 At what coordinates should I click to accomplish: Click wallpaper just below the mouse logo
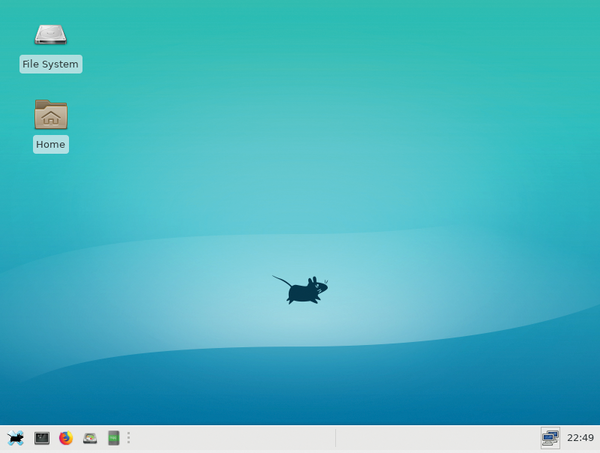(x=301, y=330)
